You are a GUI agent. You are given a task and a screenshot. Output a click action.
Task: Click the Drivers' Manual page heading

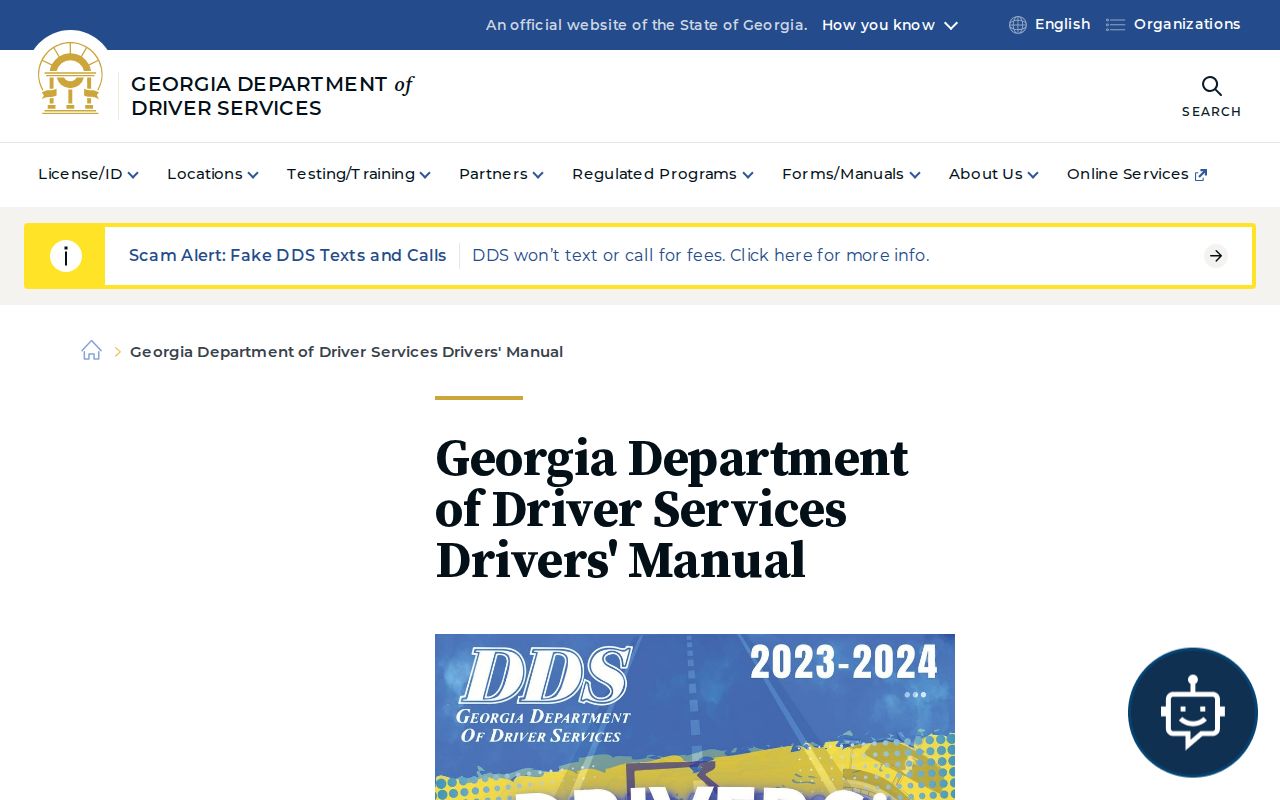click(672, 509)
